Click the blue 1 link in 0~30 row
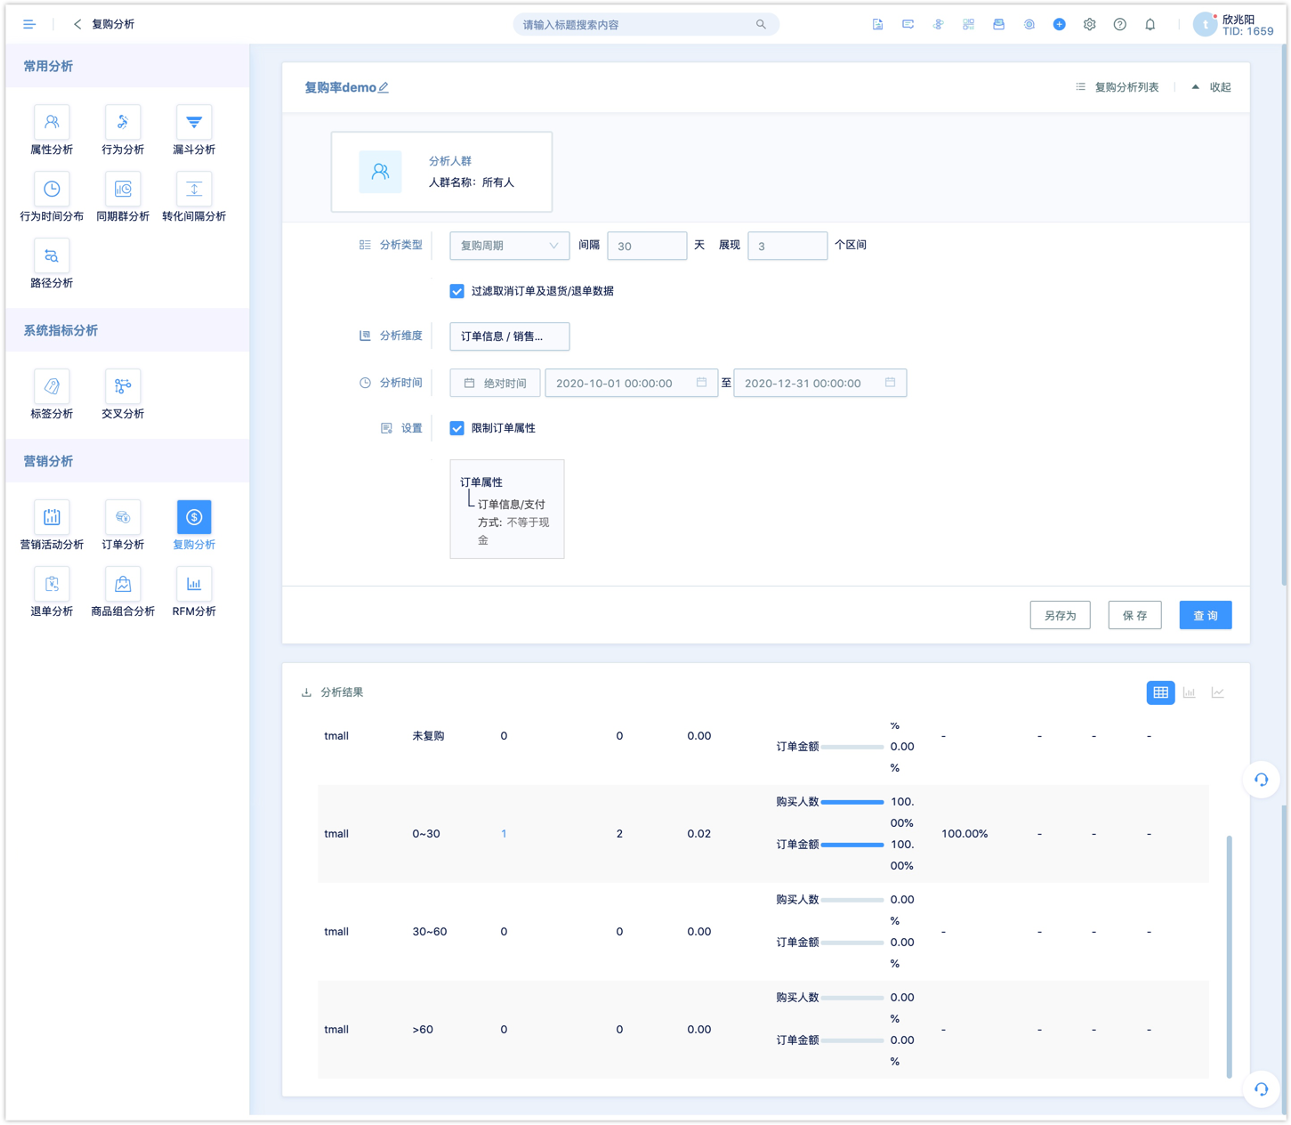This screenshot has width=1291, height=1125. click(504, 834)
